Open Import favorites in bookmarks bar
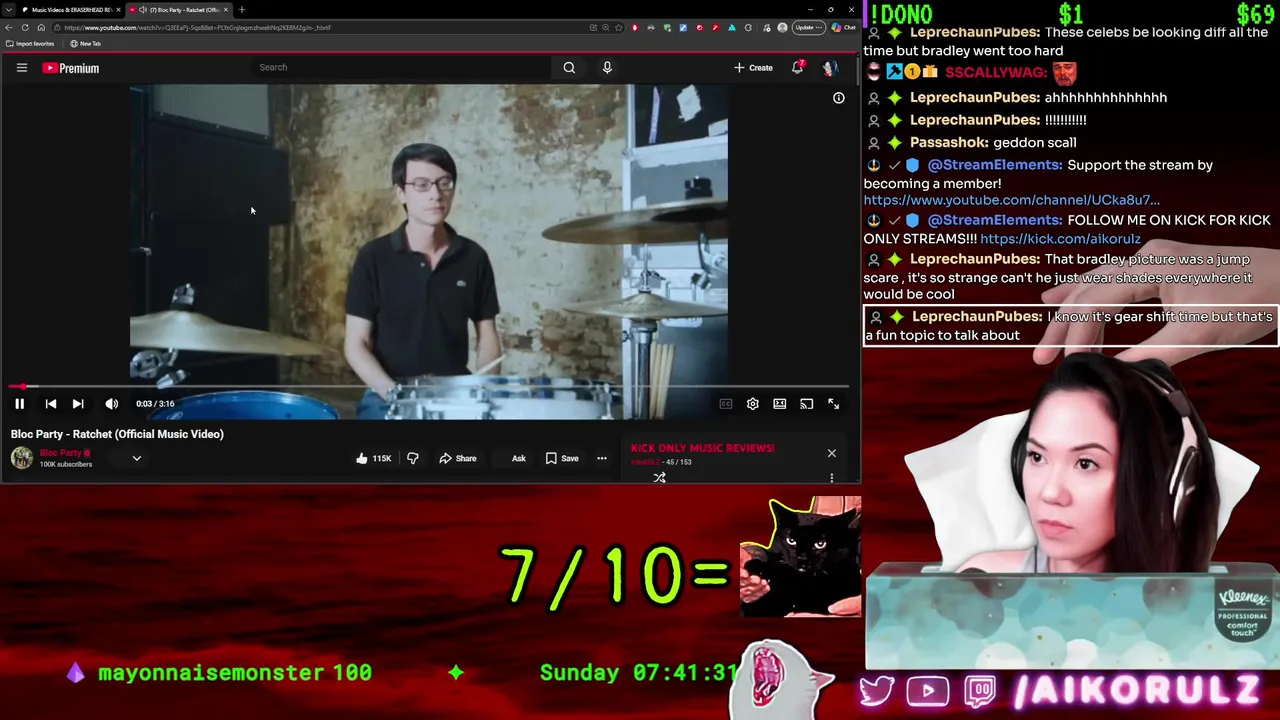This screenshot has width=1280, height=720. pos(30,44)
